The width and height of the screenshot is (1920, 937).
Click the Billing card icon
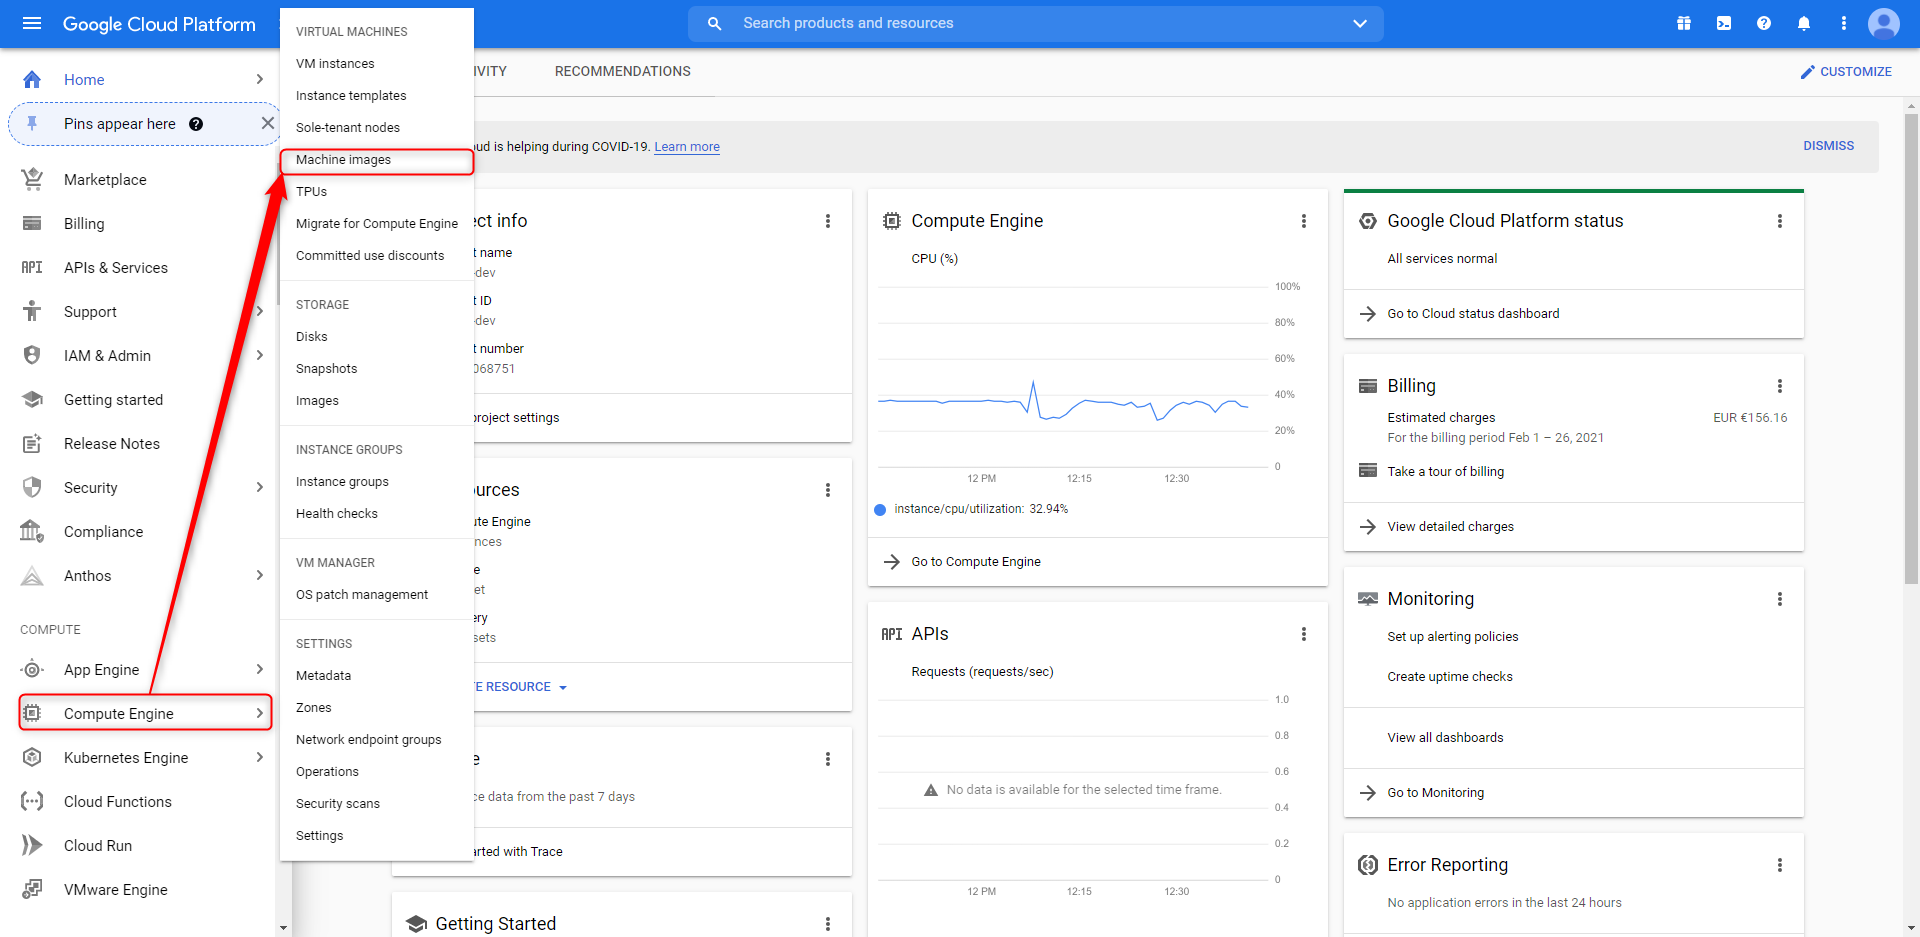click(x=32, y=223)
